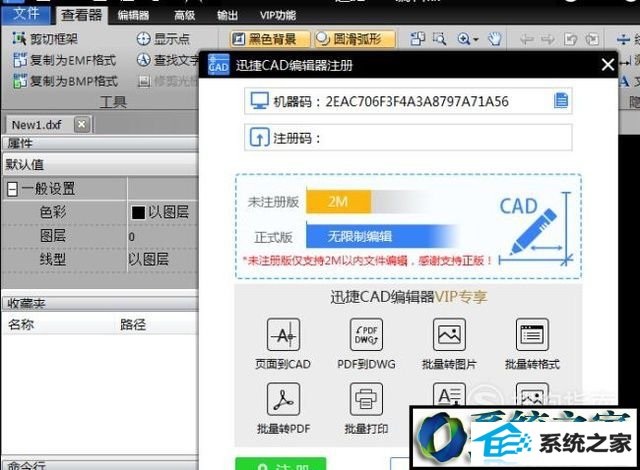Viewport: 640px width, 470px height.
Task: Collapse the 一般设置 section
Action: click(12, 189)
